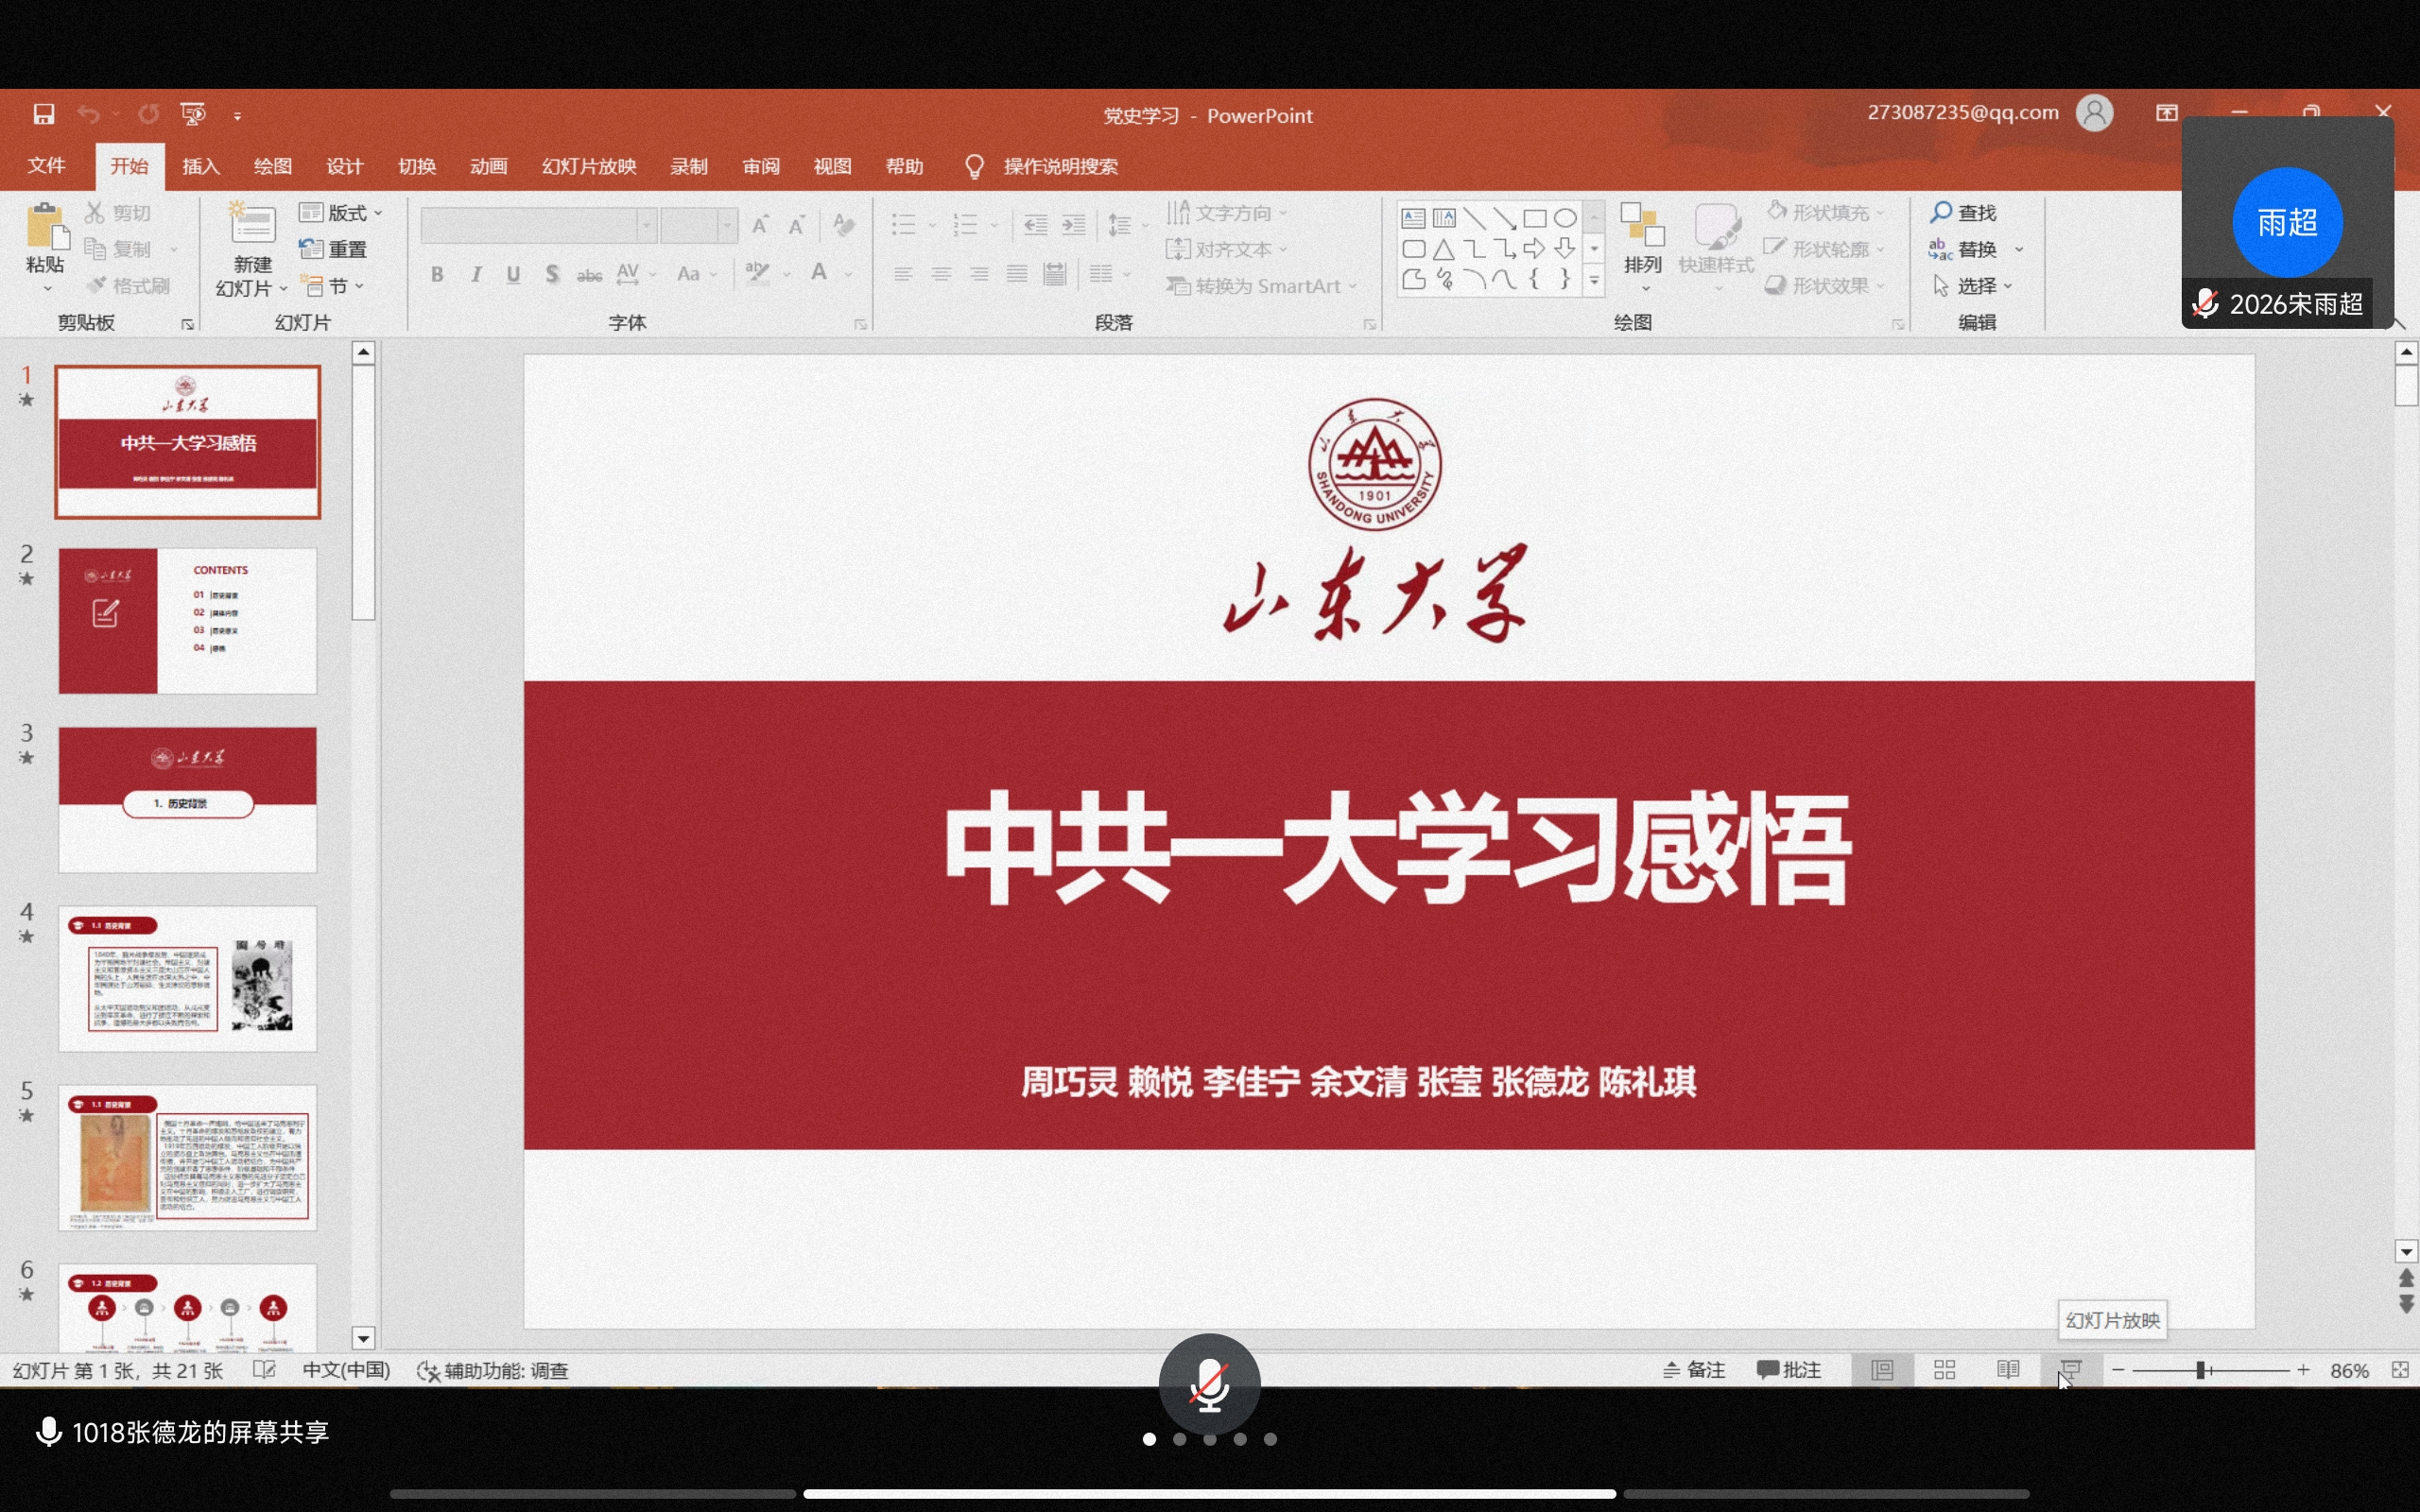
Task: Click the Redo icon in title bar
Action: (148, 114)
